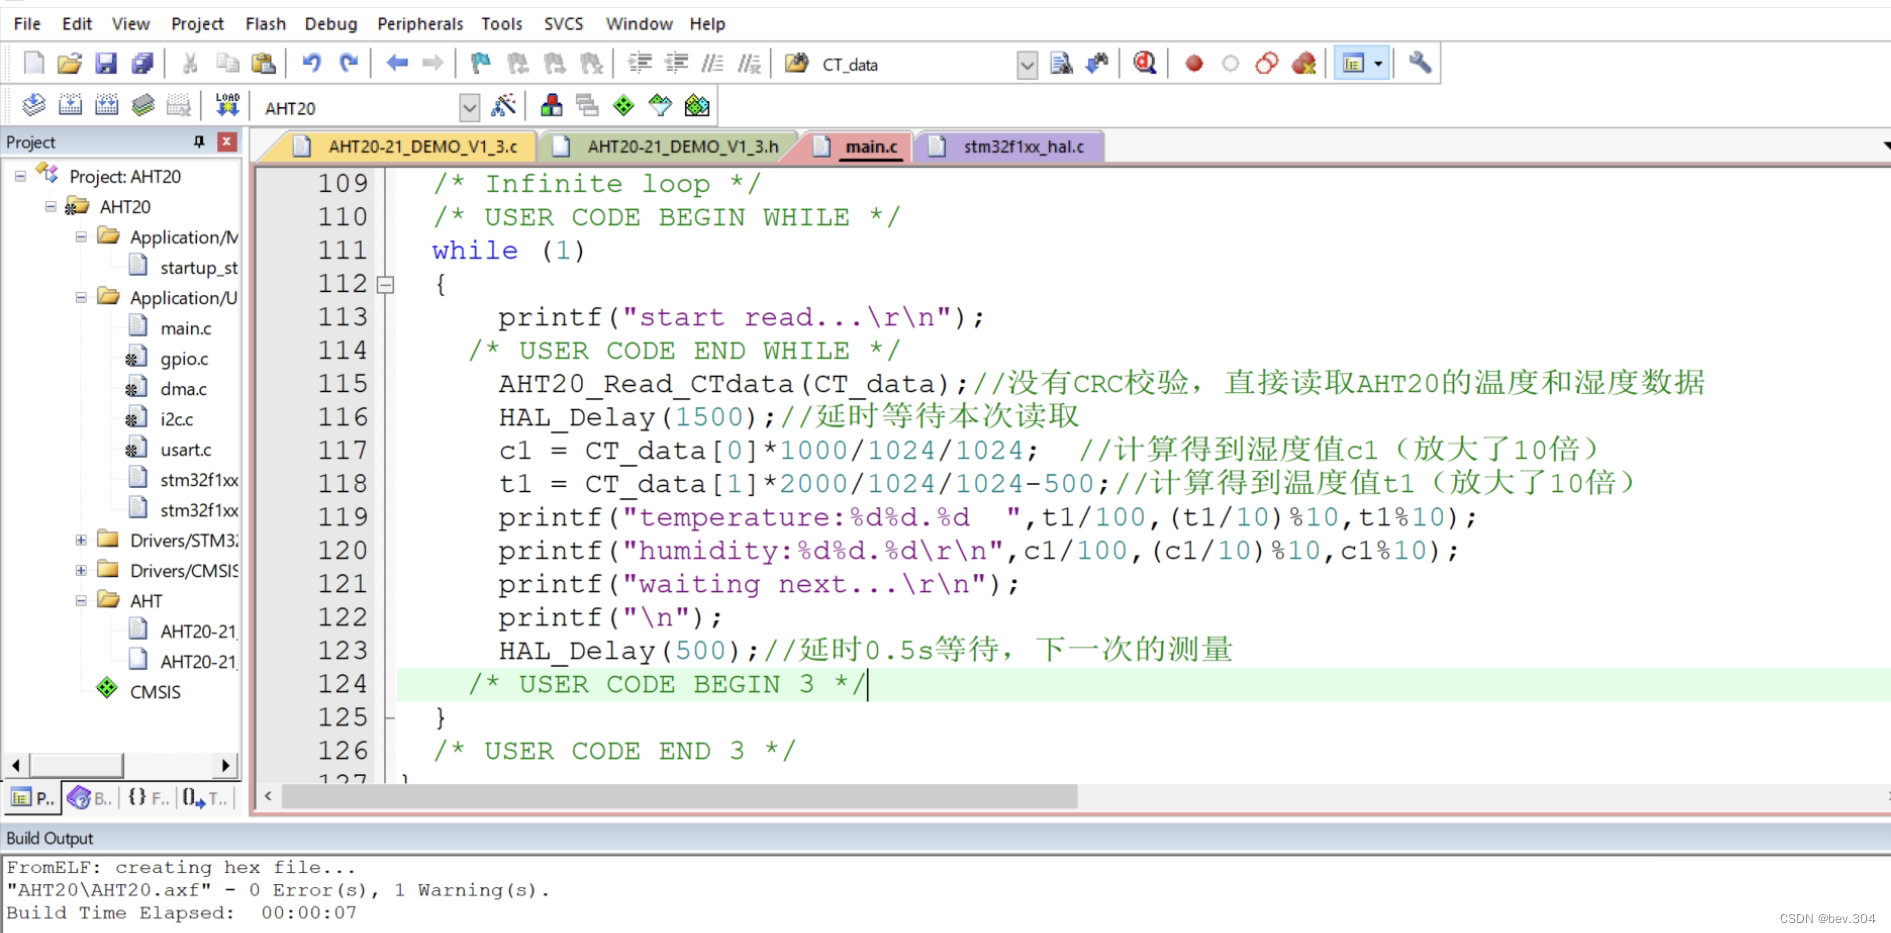Select CMSIS component in project tree

tap(155, 691)
